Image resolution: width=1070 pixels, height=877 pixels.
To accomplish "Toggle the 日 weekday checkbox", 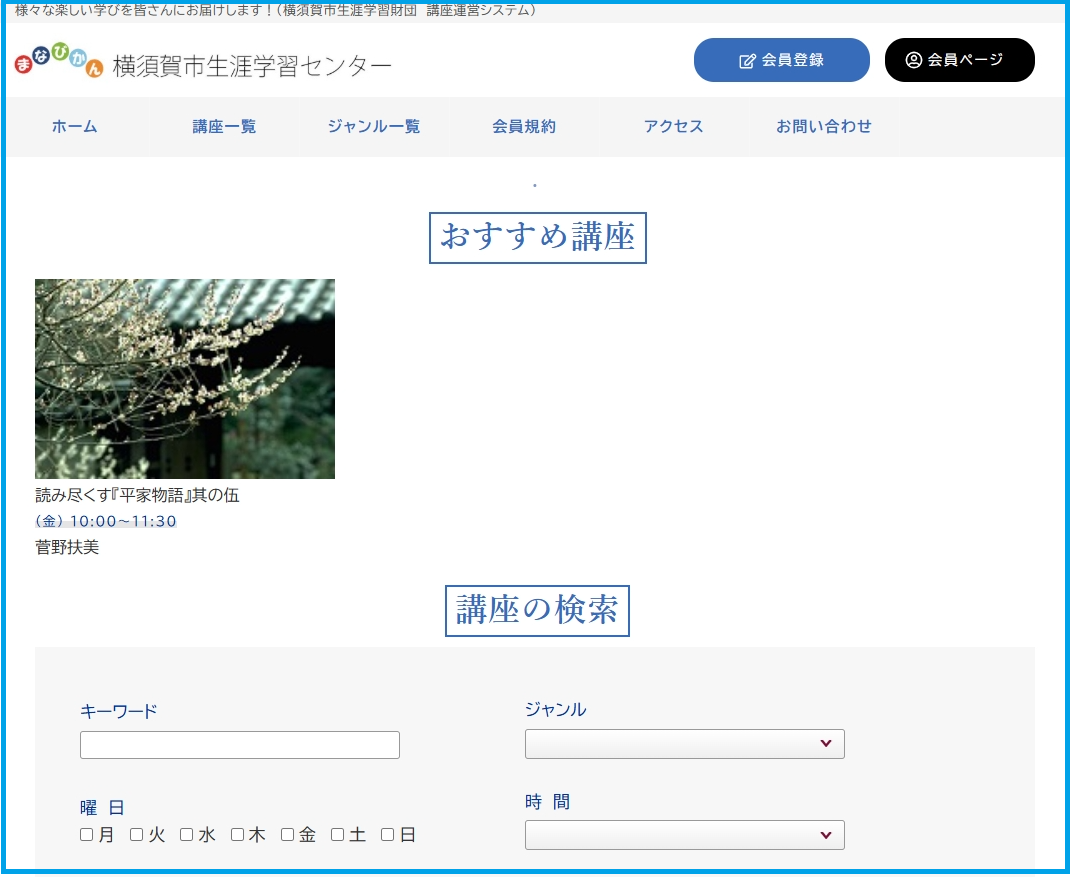I will click(x=388, y=835).
